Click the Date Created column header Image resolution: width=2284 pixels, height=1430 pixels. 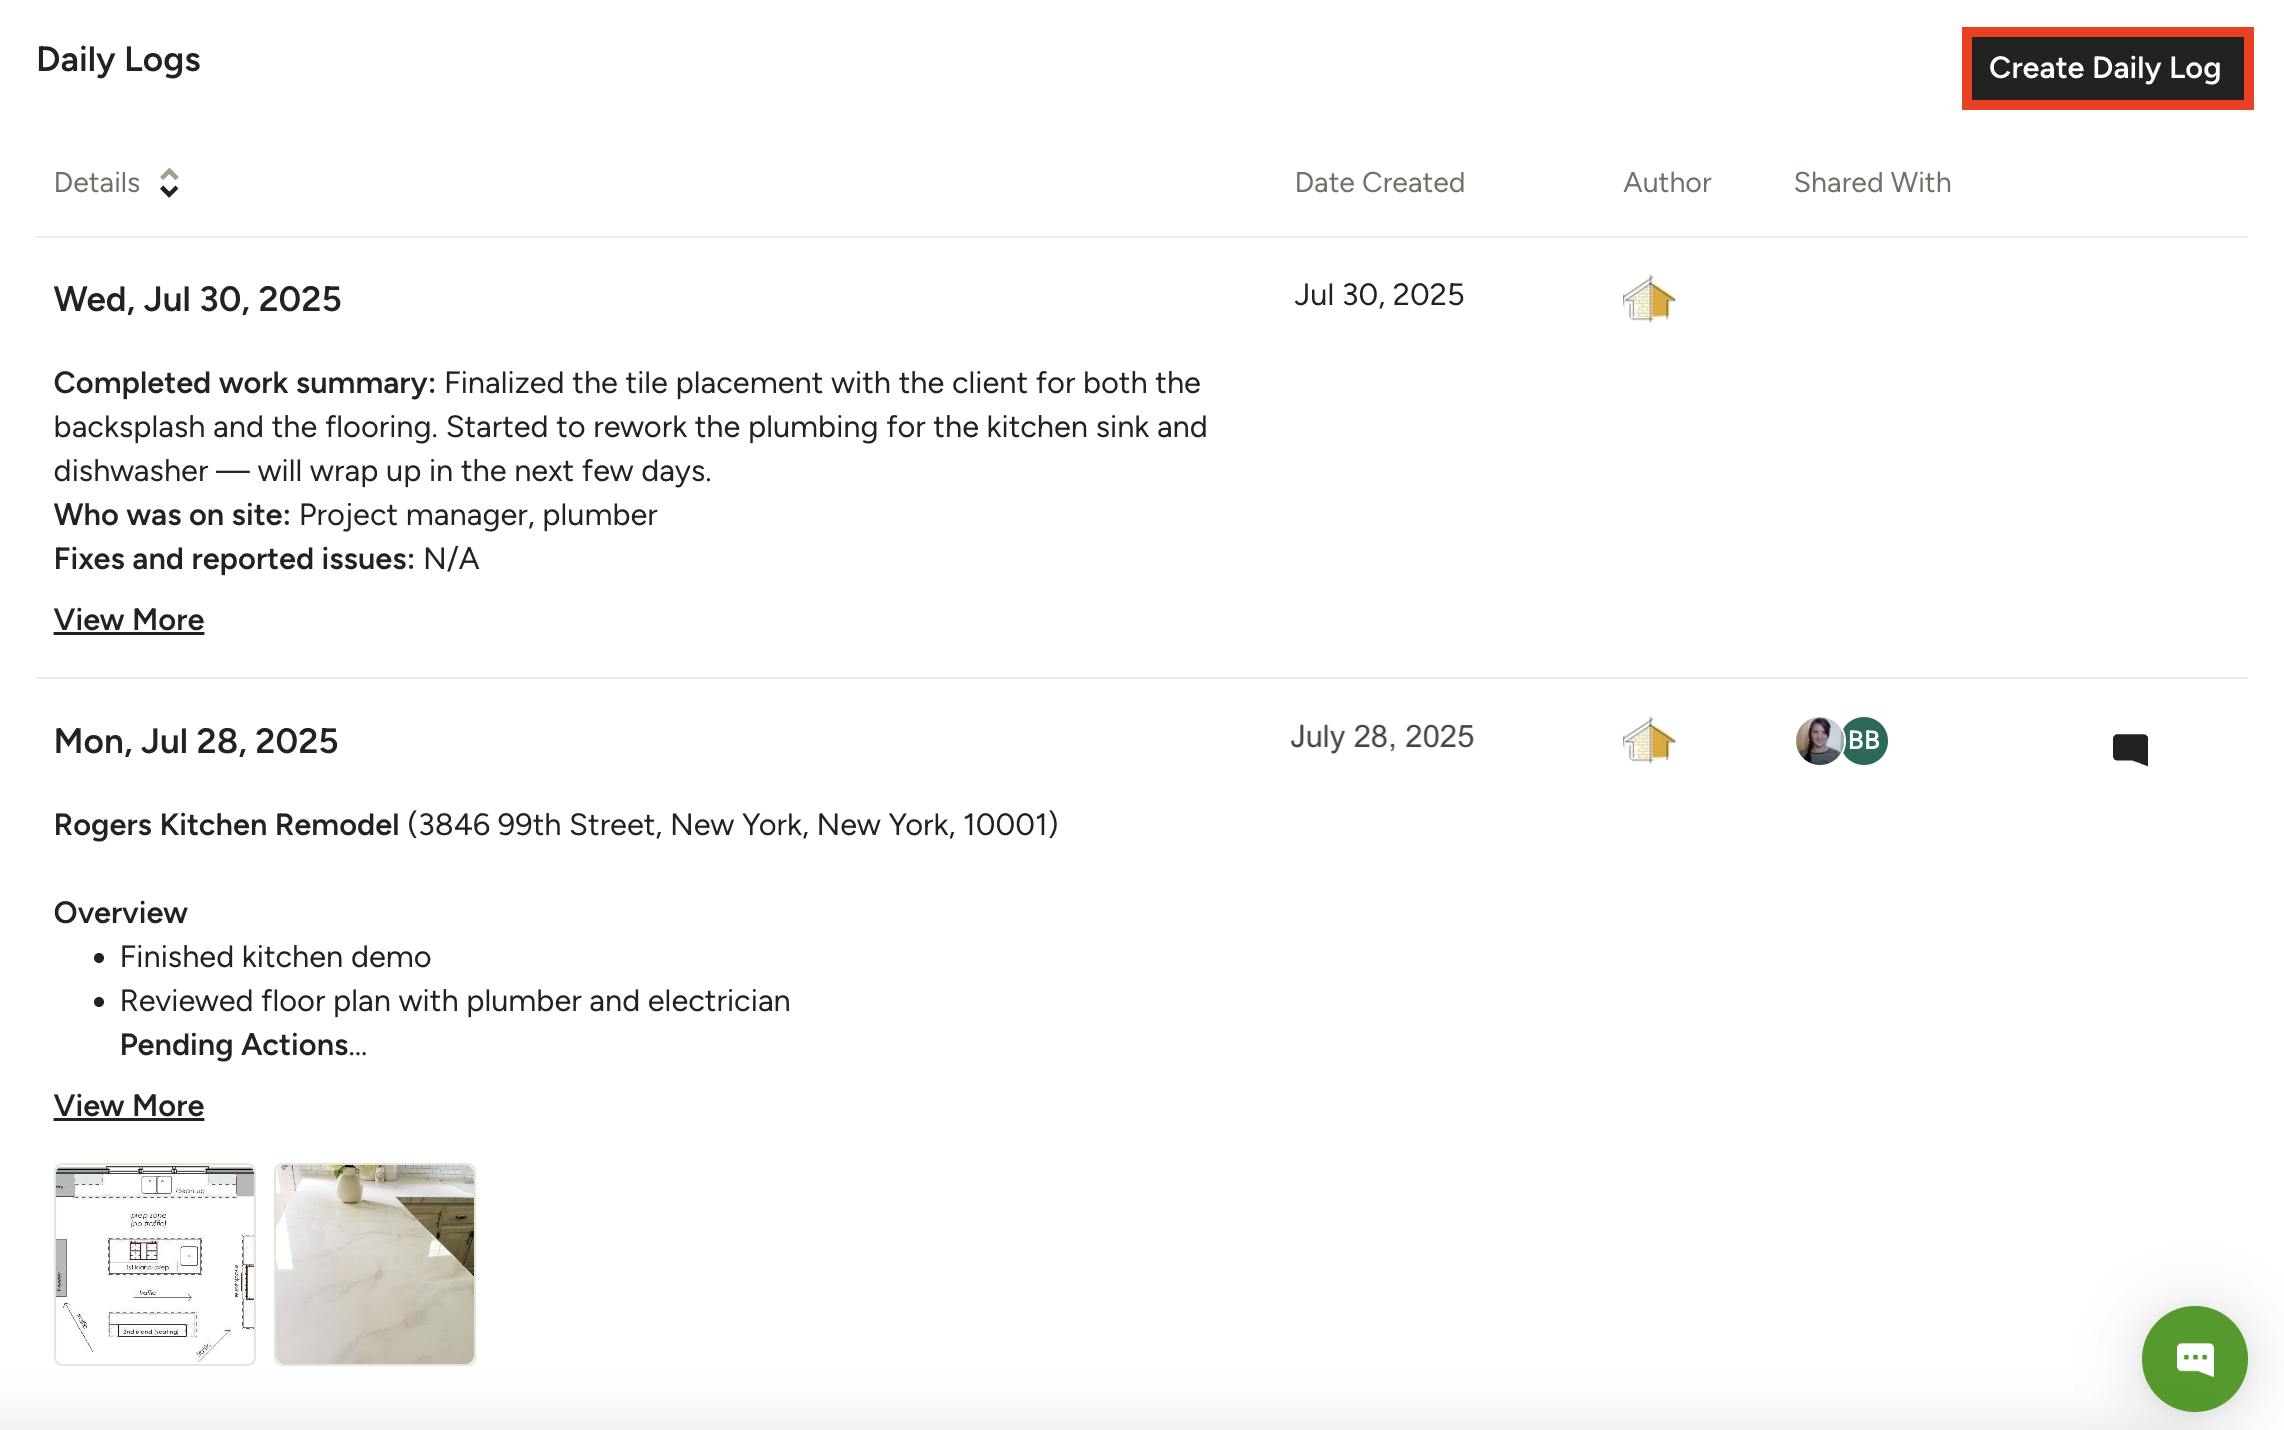(1379, 183)
